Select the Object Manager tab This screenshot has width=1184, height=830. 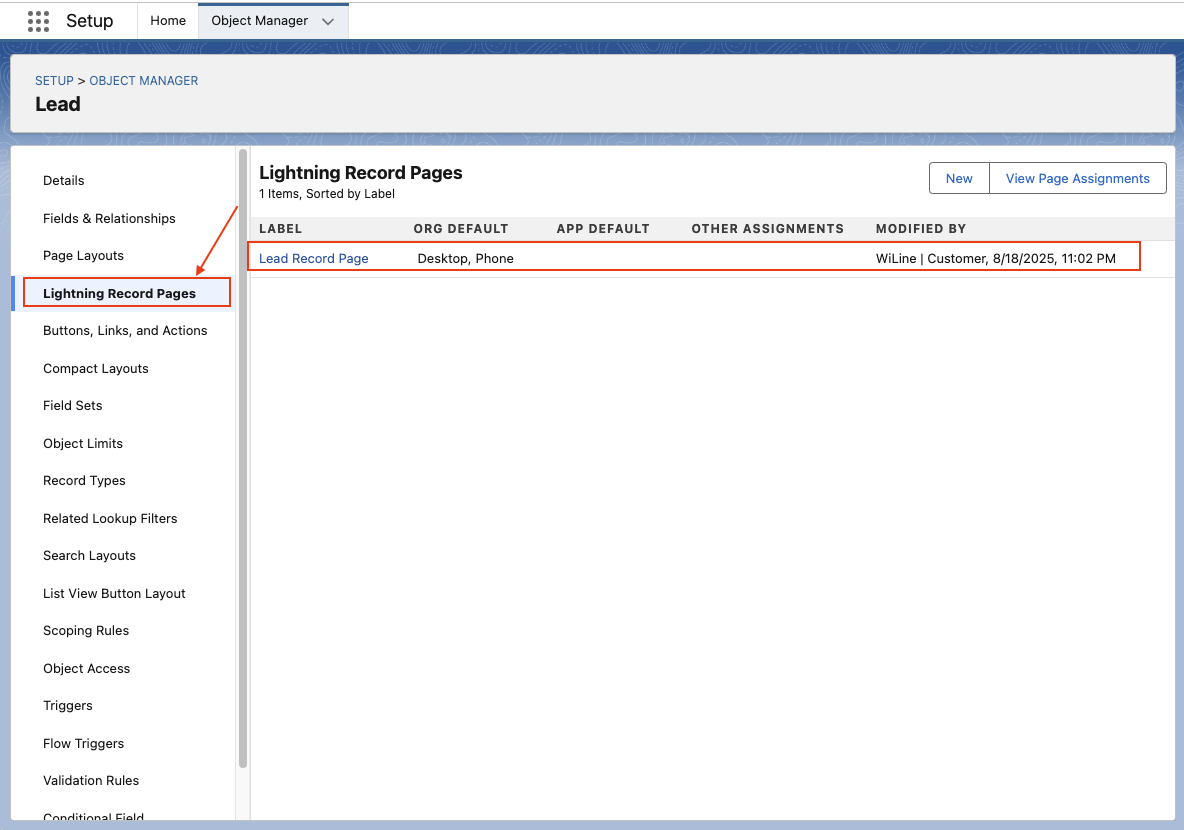point(259,21)
